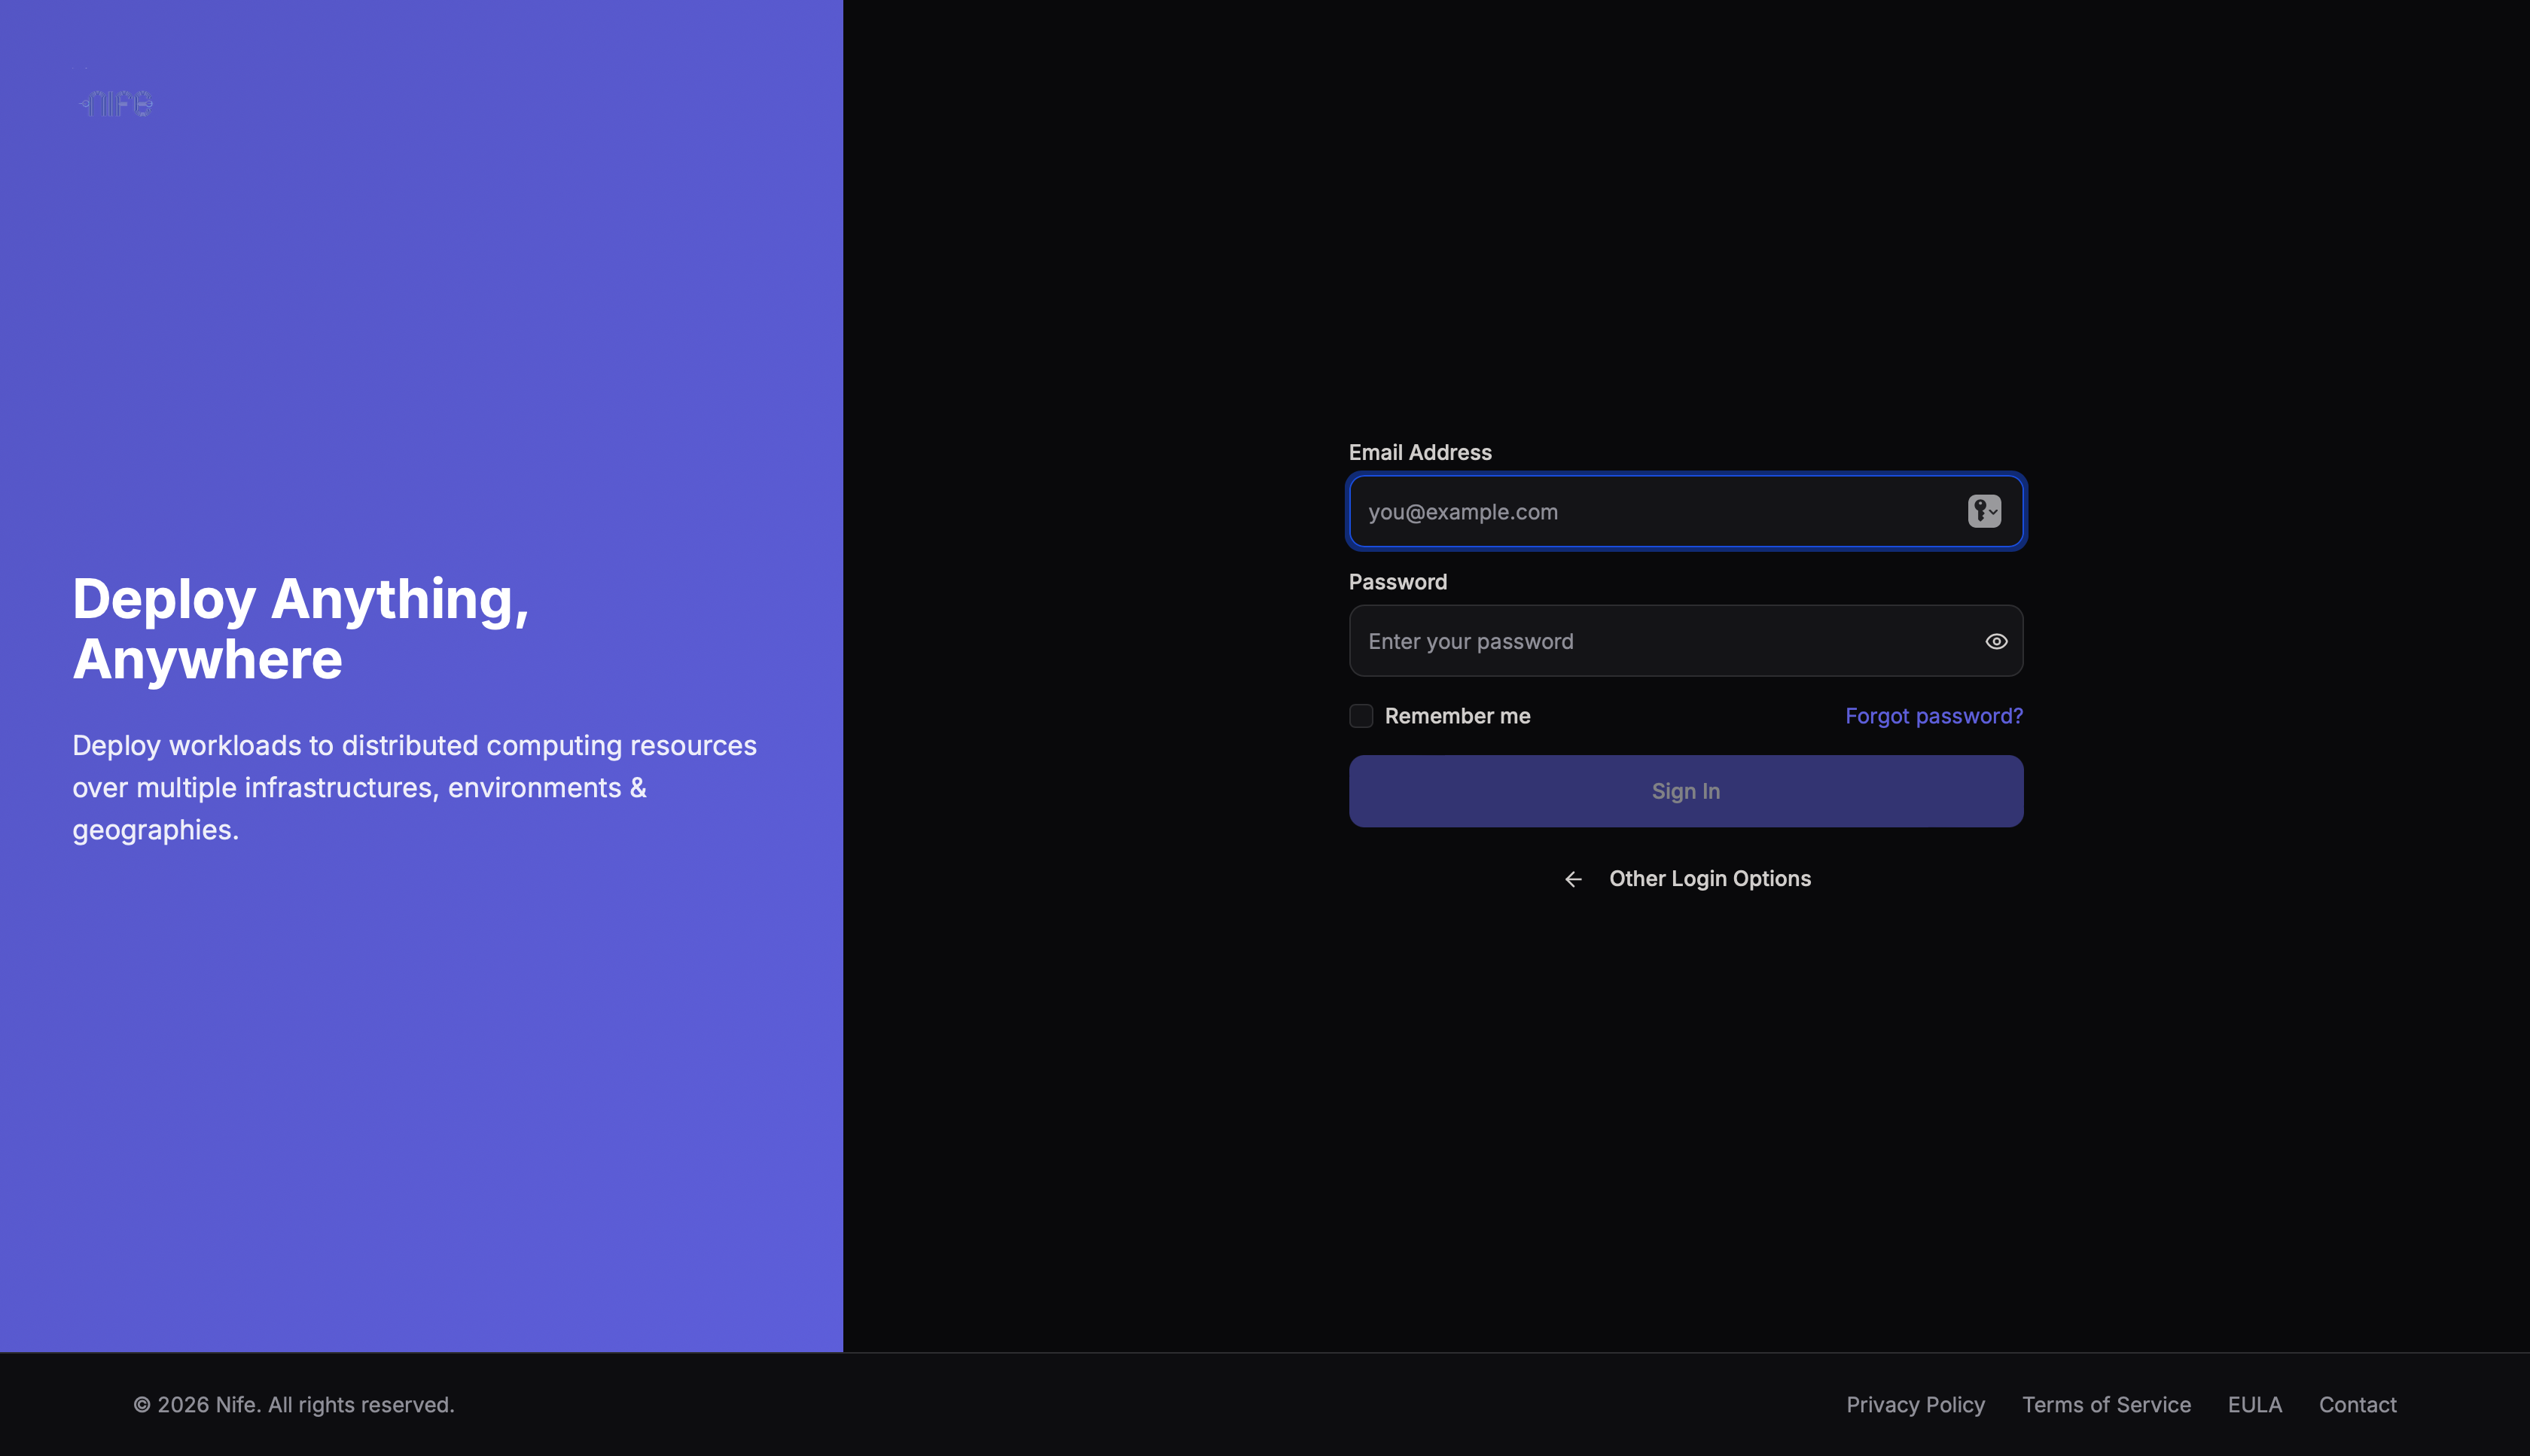Enable the Remember me checkbox
This screenshot has height=1456, width=2530.
tap(1360, 716)
